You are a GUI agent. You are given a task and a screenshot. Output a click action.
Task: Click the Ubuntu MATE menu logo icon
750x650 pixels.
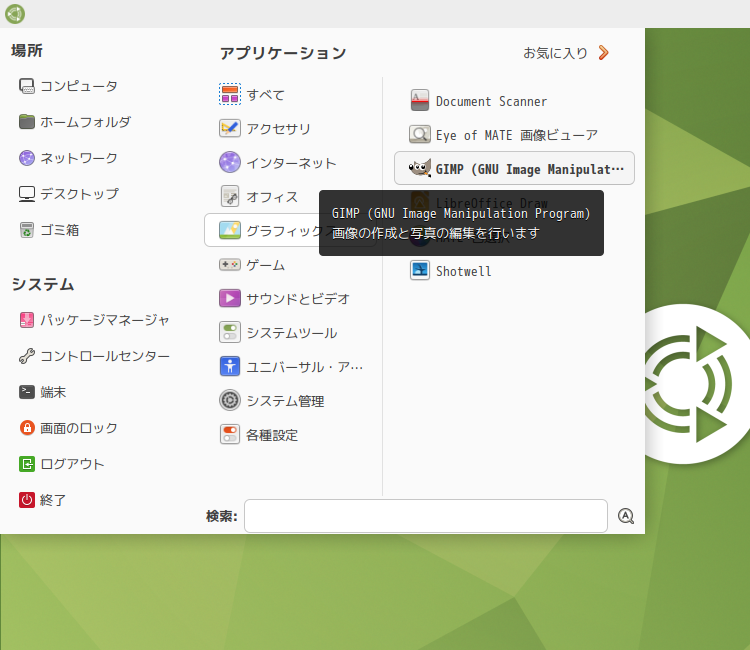pyautogui.click(x=15, y=14)
